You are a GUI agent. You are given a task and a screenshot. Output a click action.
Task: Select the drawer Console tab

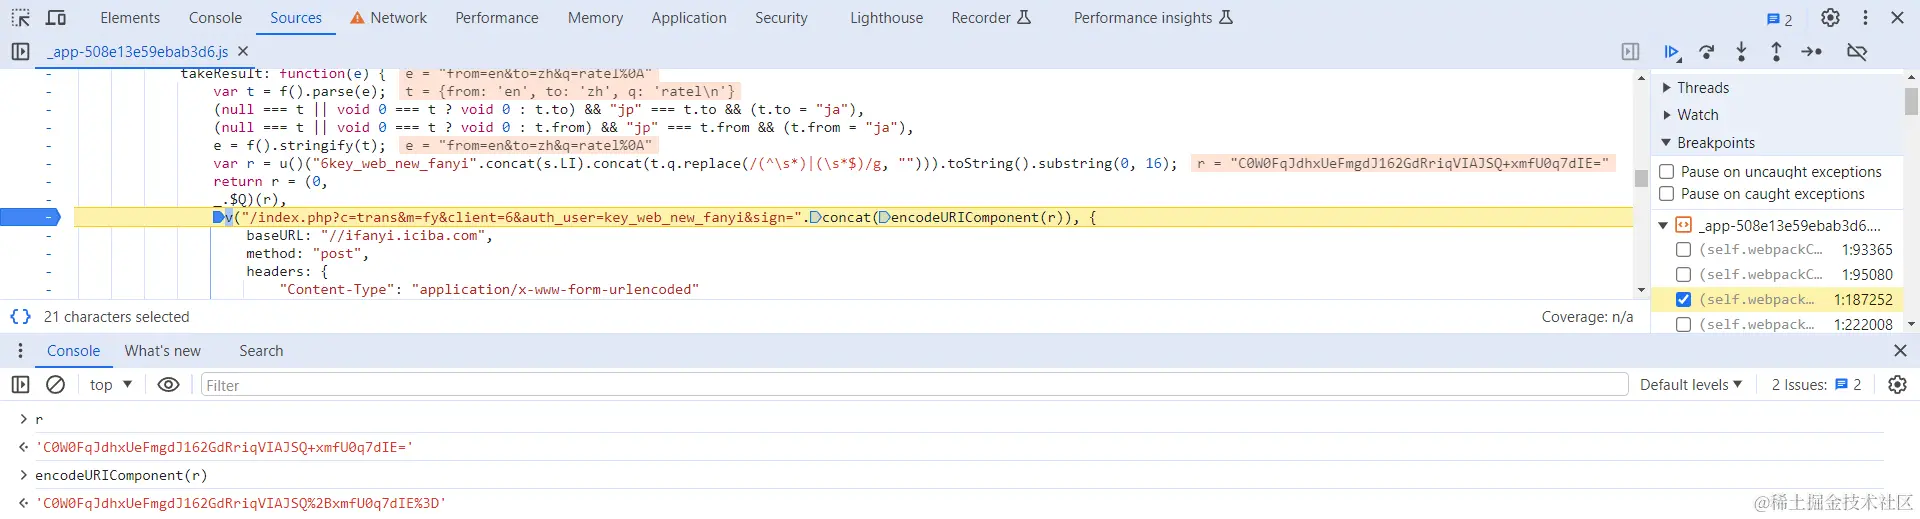pyautogui.click(x=73, y=351)
